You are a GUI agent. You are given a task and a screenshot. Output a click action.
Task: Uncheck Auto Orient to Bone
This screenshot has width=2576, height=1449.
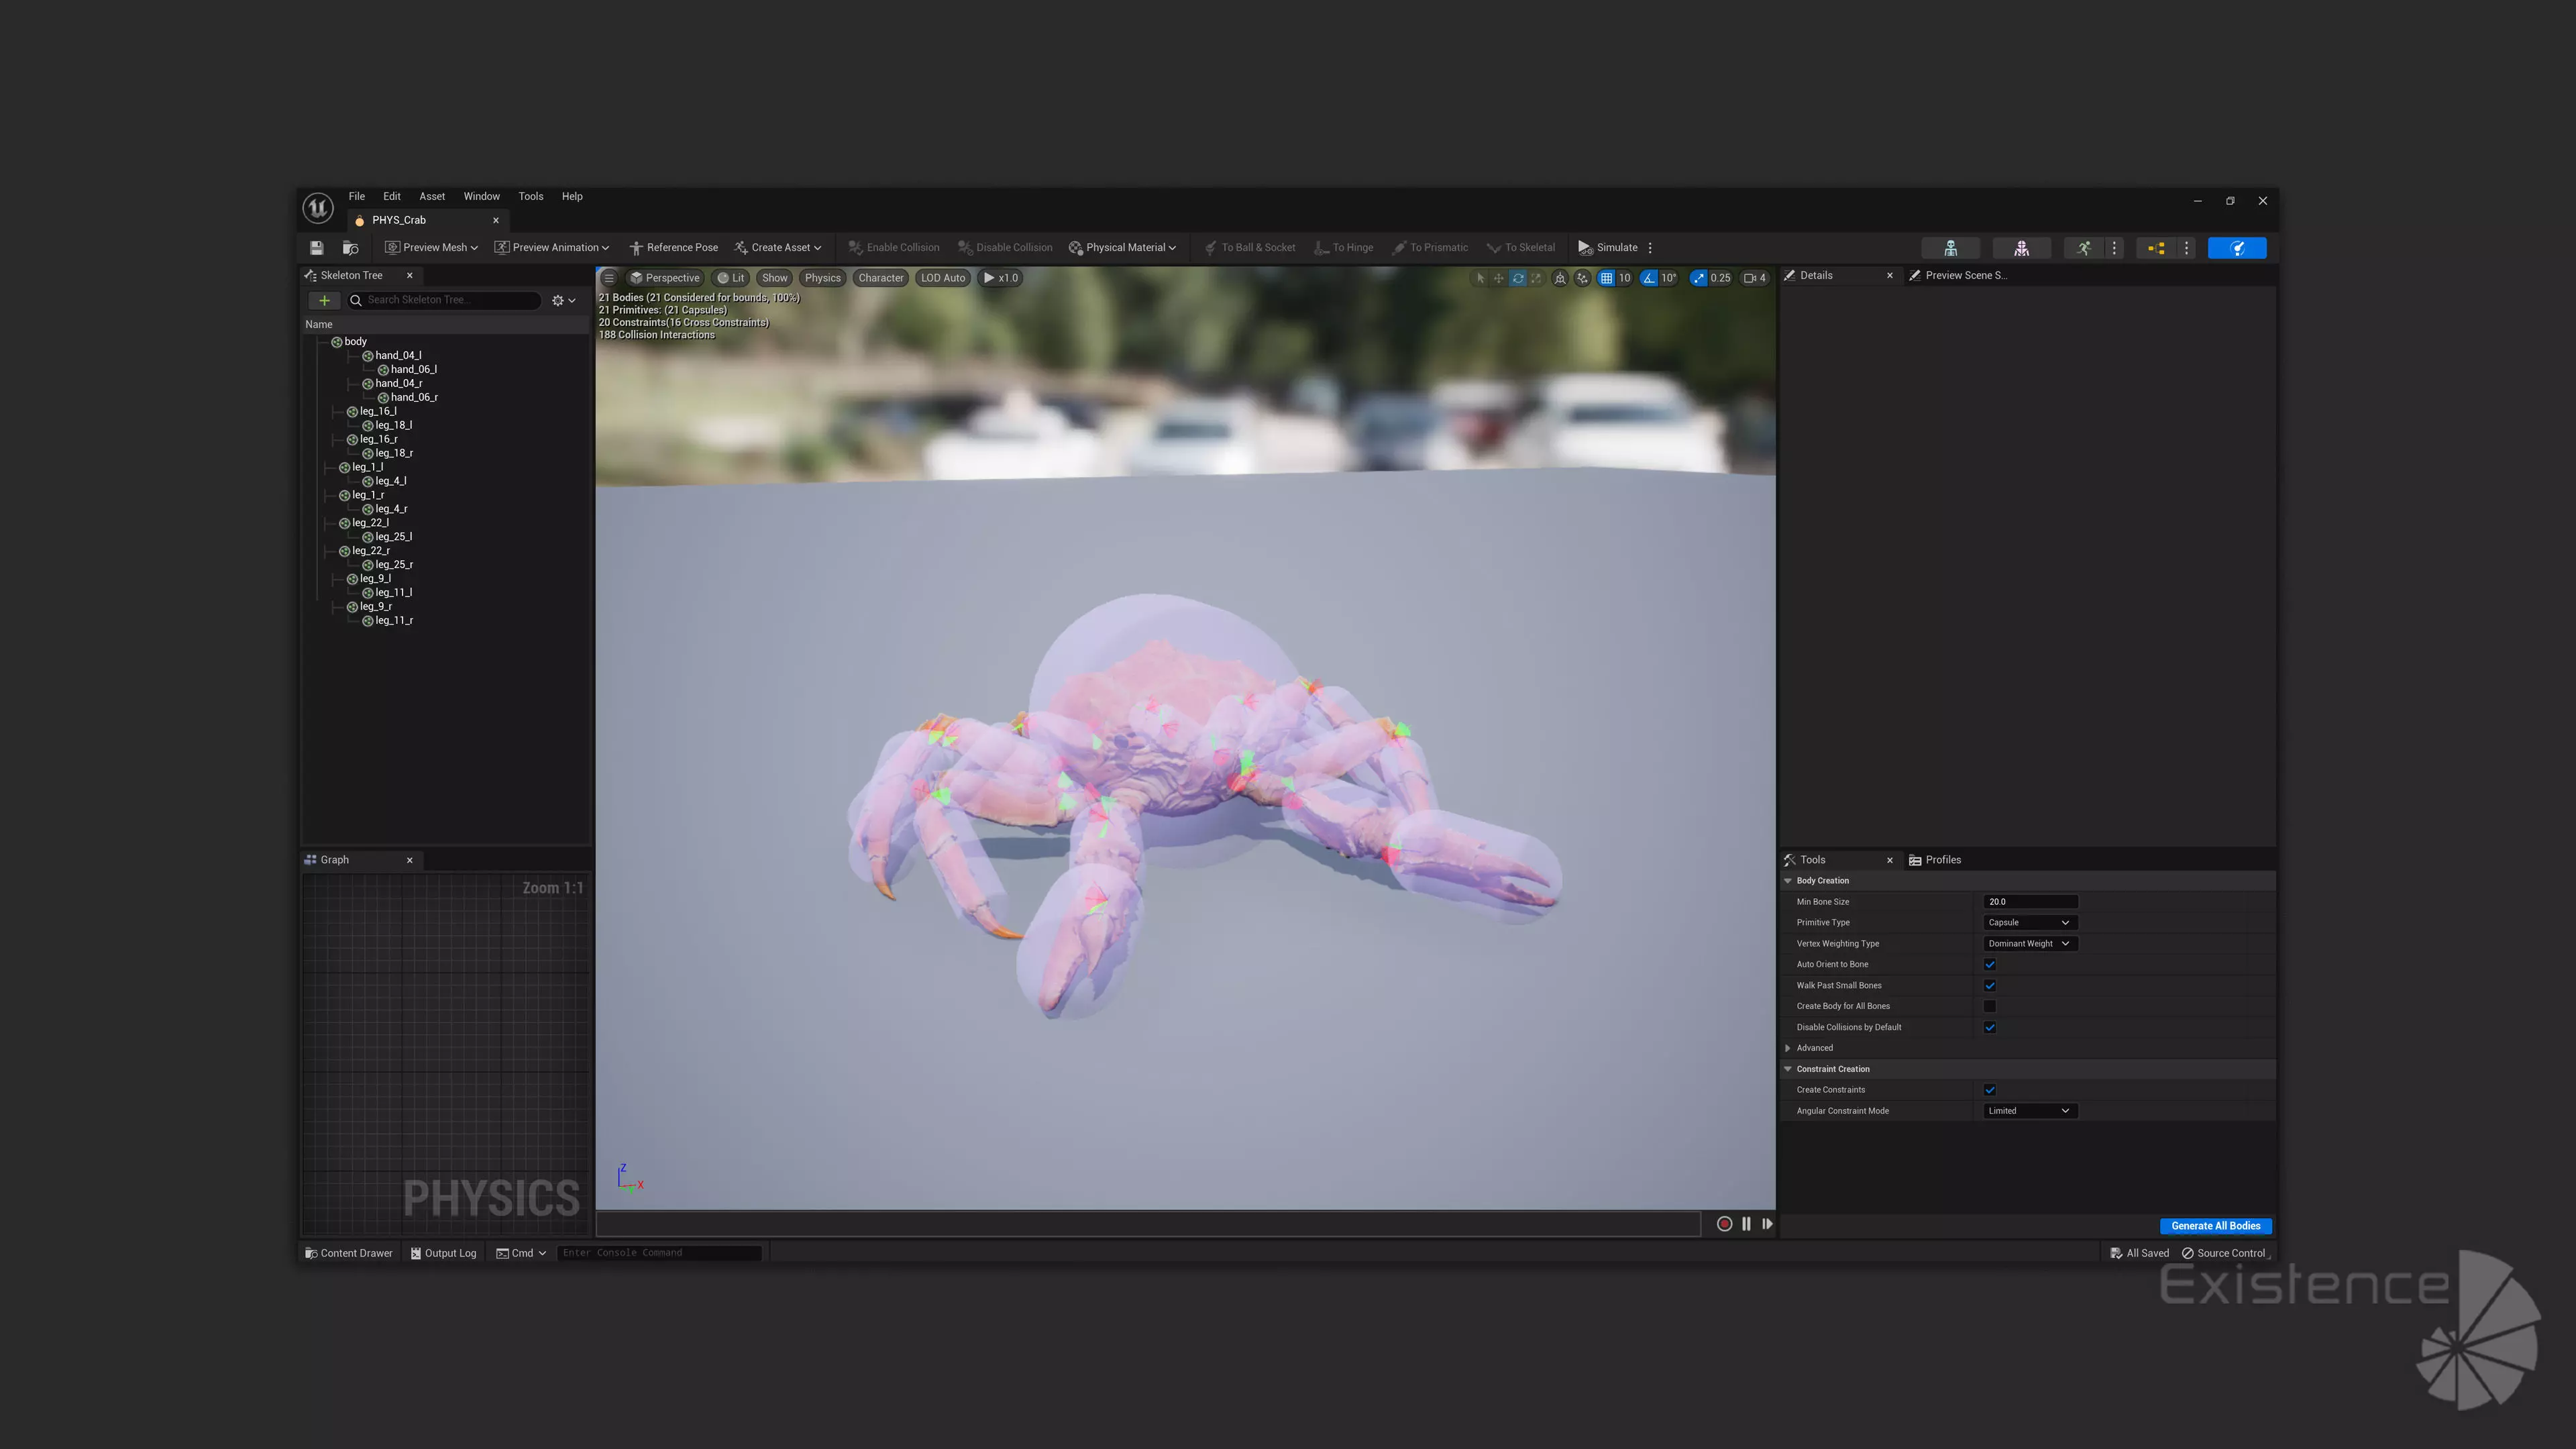coord(1990,965)
